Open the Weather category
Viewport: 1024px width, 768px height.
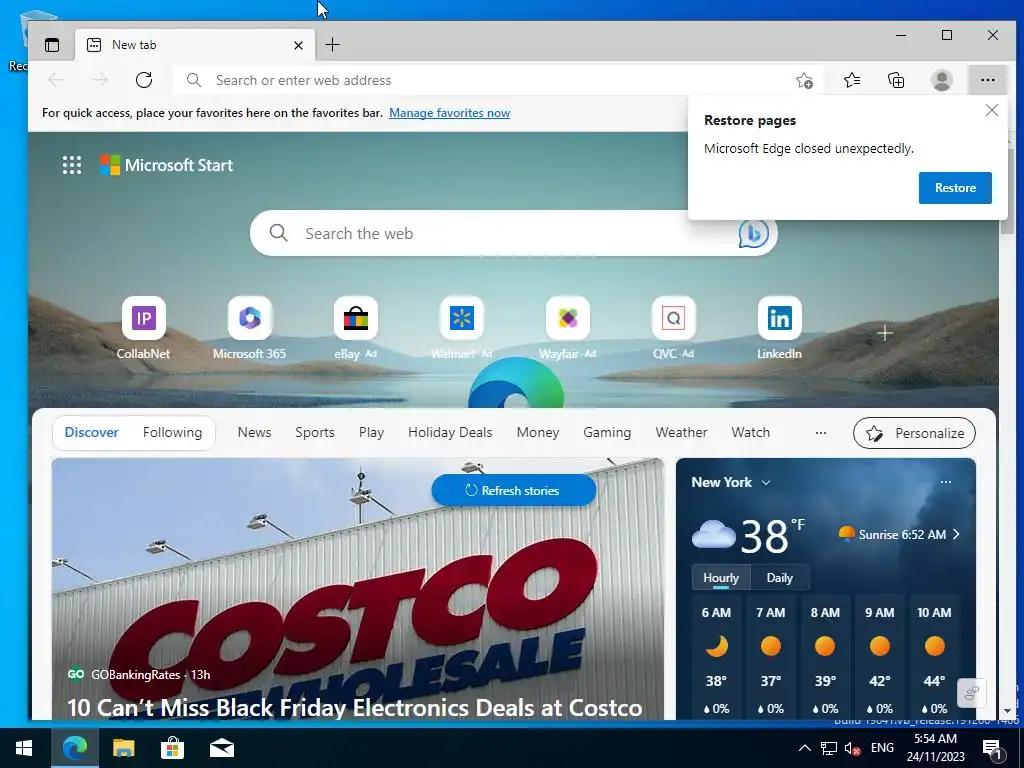(681, 432)
